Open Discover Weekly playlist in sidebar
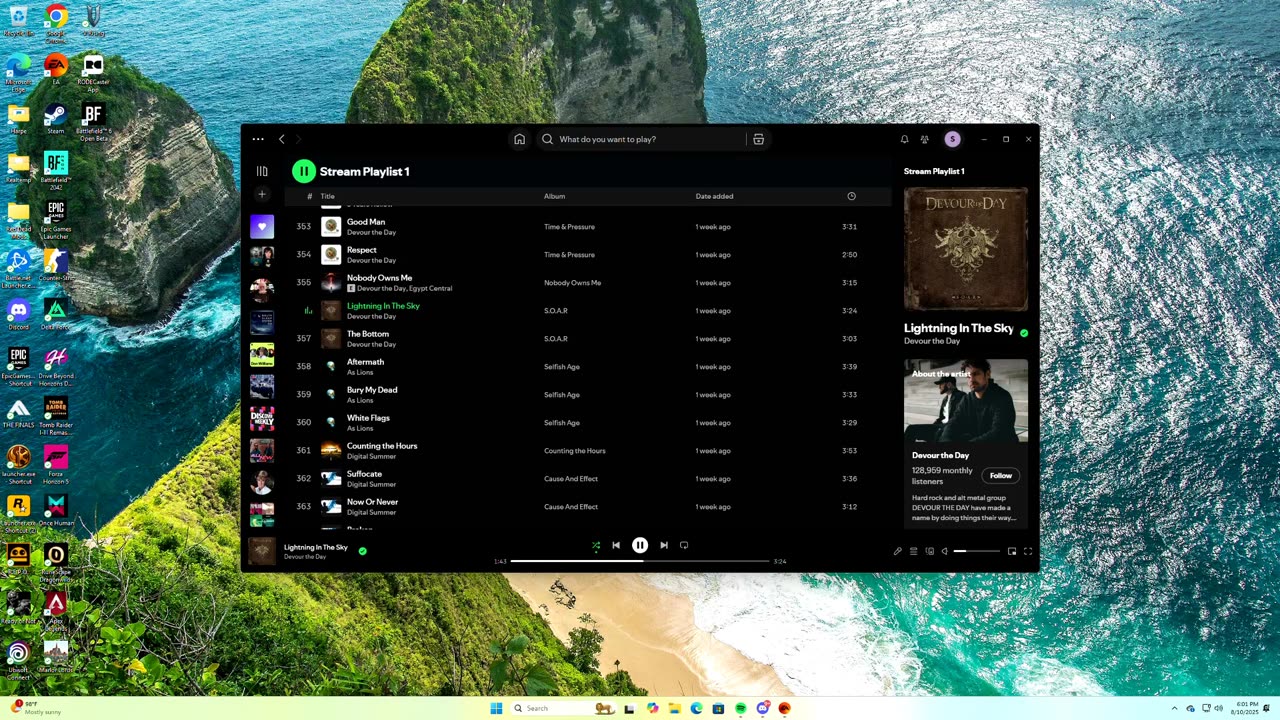Screen dimensions: 1280x720 click(x=262, y=418)
